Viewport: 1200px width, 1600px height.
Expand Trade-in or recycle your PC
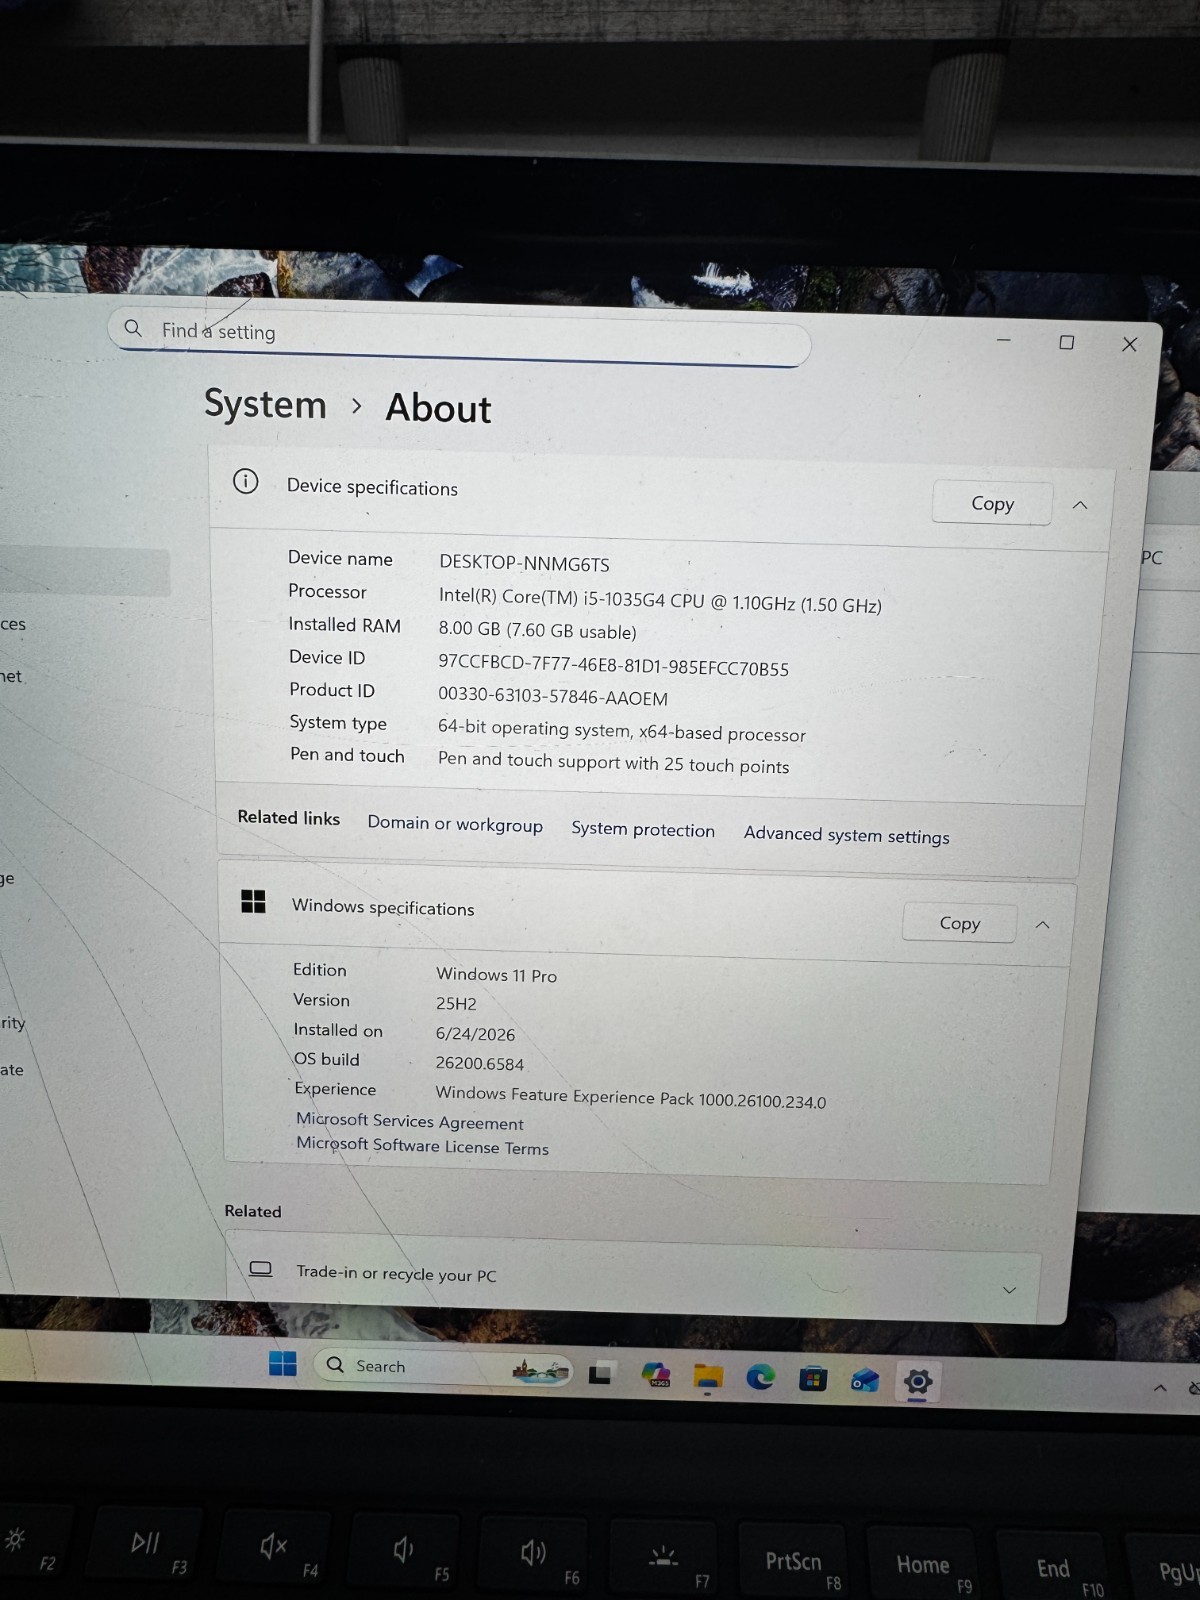pyautogui.click(x=1009, y=1290)
